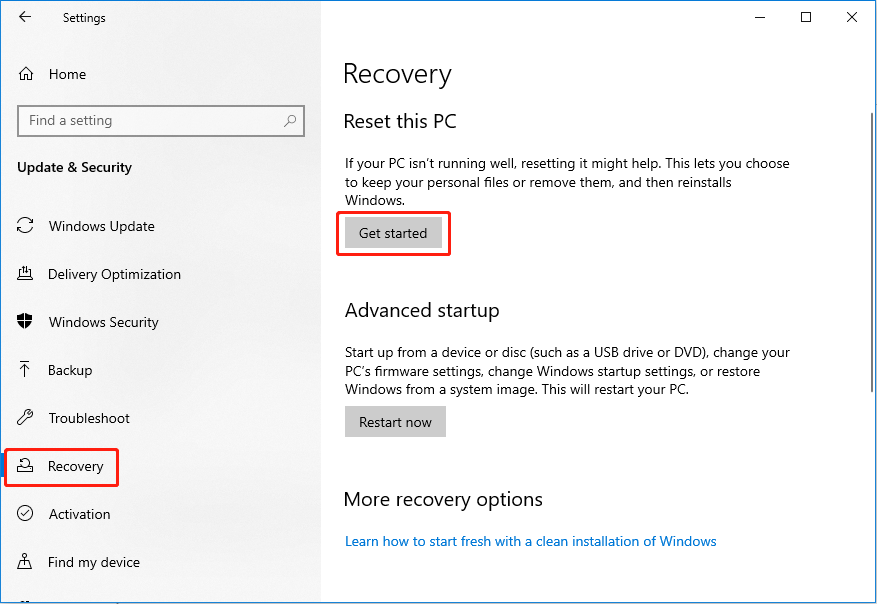Click the Windows Security shield icon
The width and height of the screenshot is (877, 604).
(x=26, y=322)
